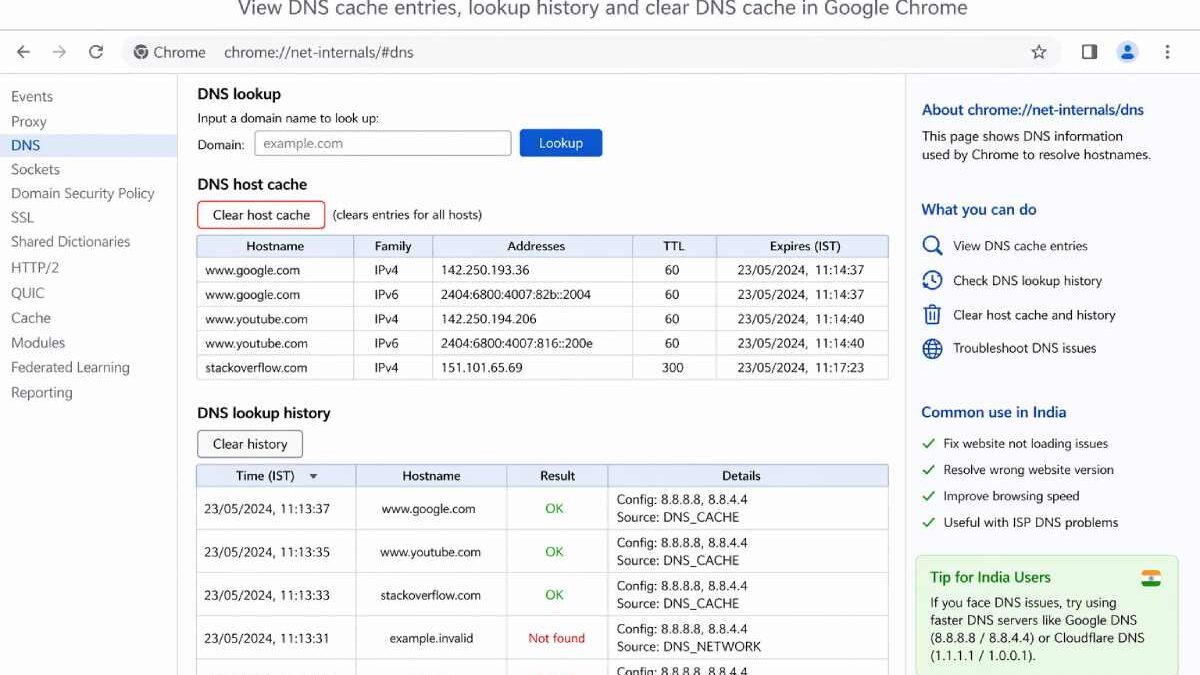Click the browser forward arrow
1200x675 pixels.
(60, 51)
